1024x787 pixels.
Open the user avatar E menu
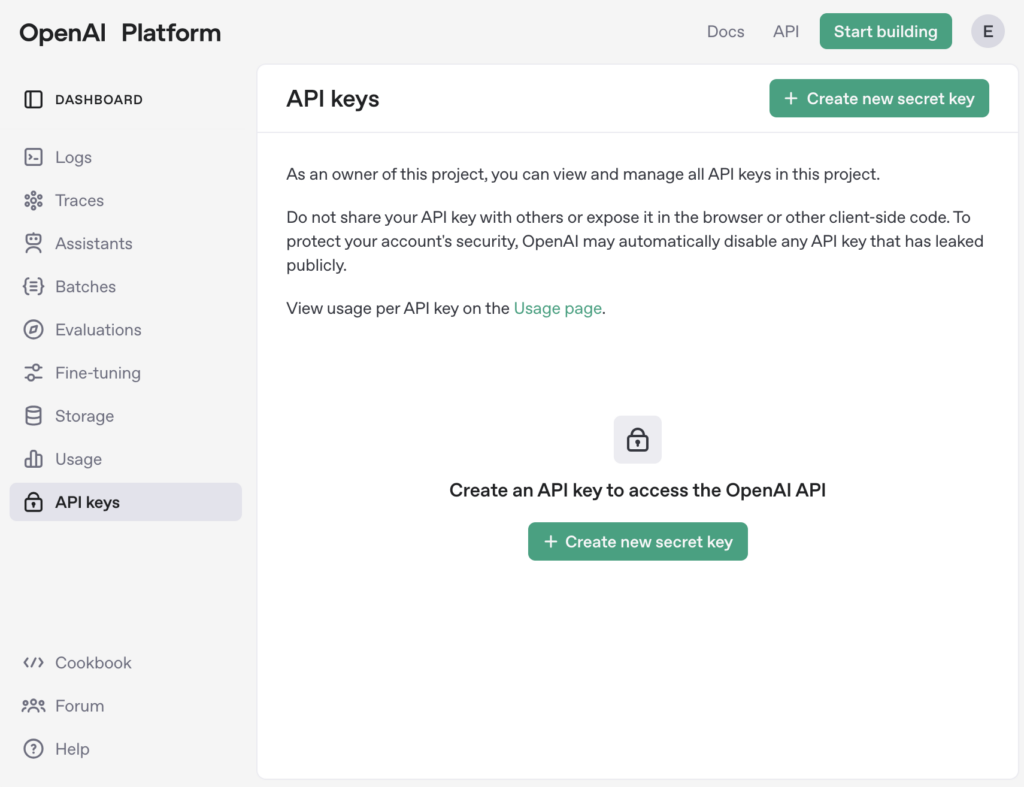tap(987, 31)
